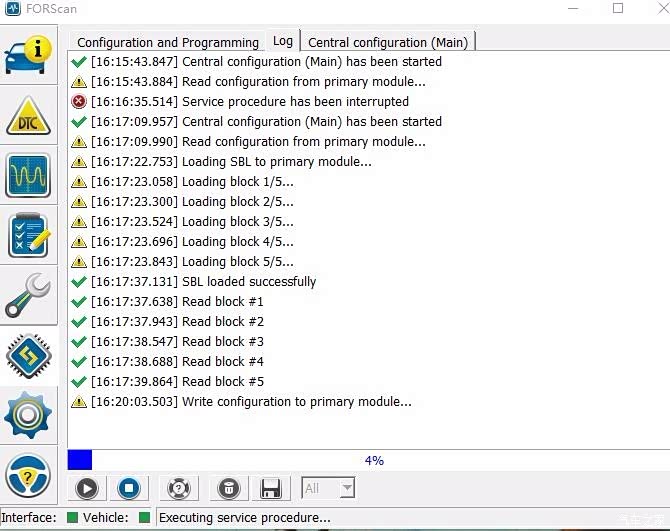This screenshot has width=670, height=531.
Task: Click the red error icon on interrupted entry
Action: 79,102
